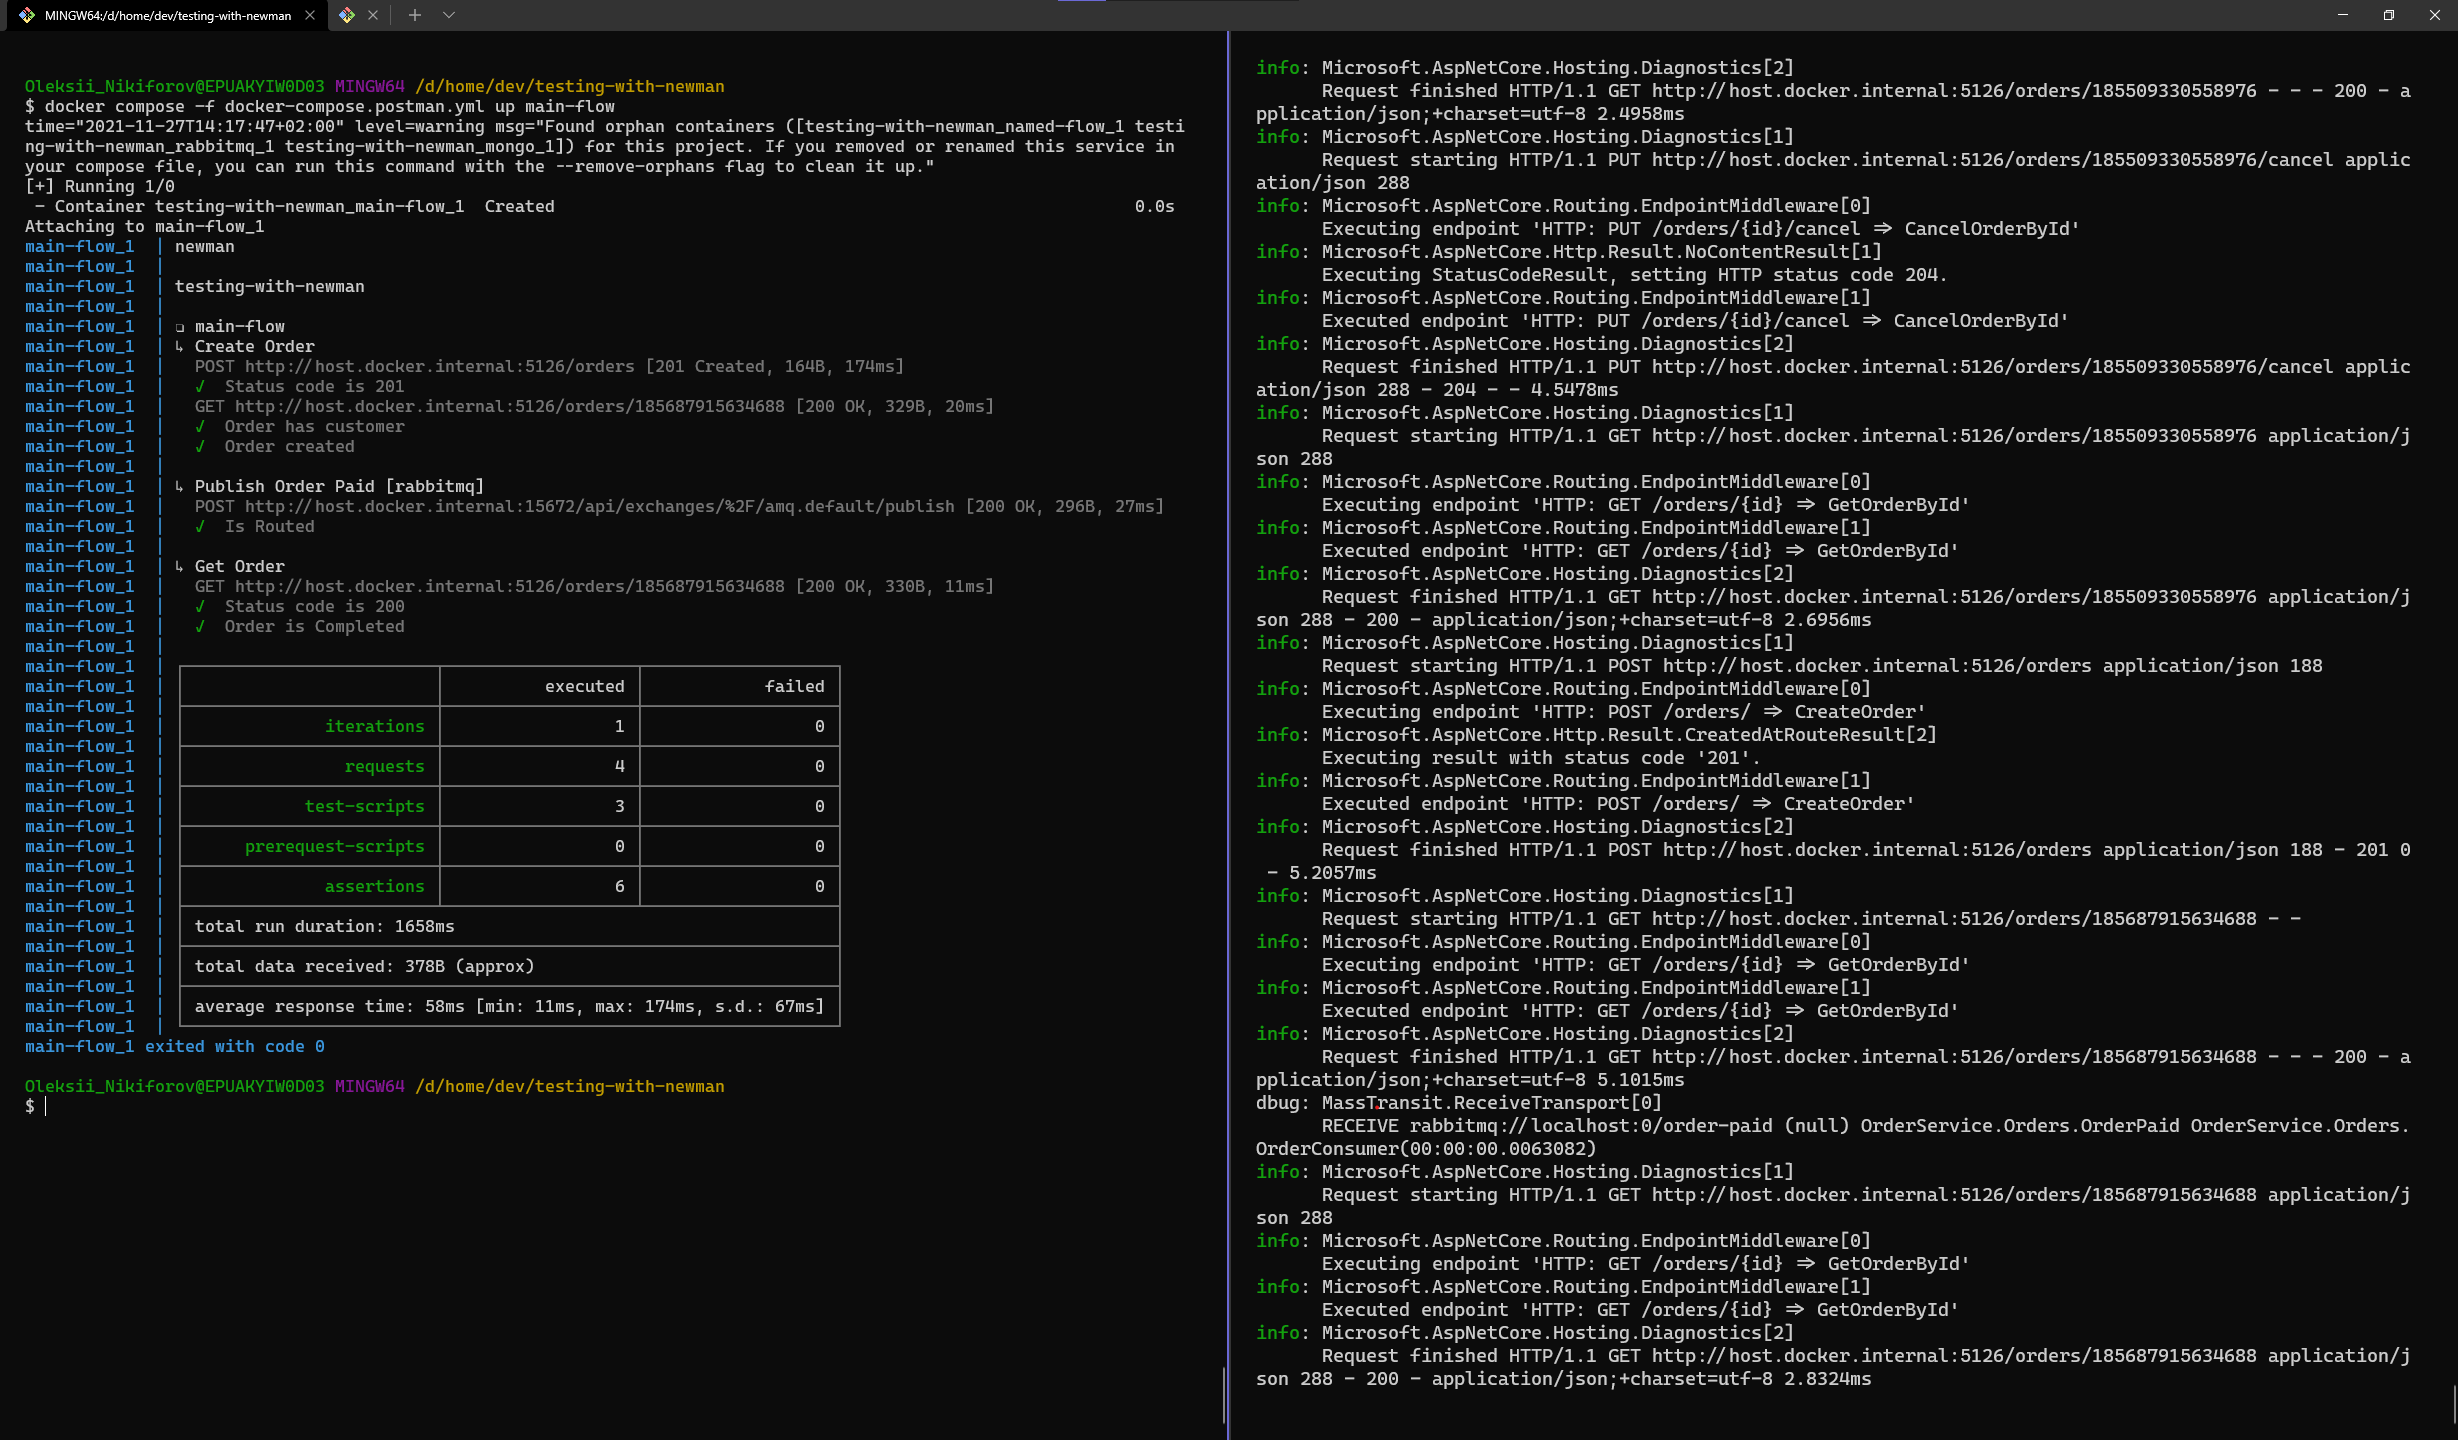This screenshot has width=2458, height=1440.
Task: Click the 'executed' column header
Action: click(584, 686)
